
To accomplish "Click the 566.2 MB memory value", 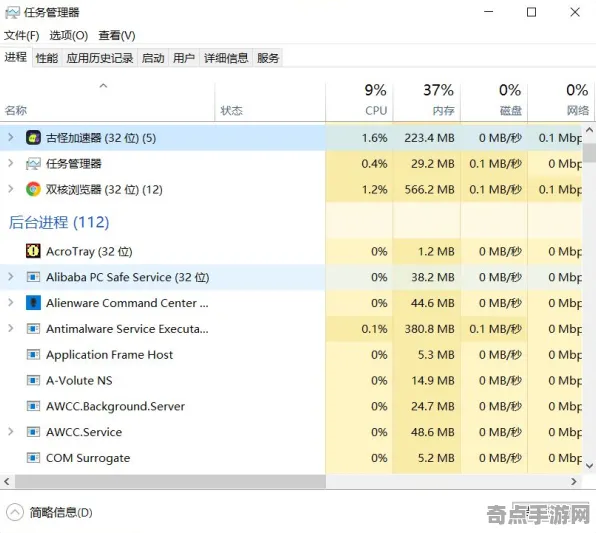I will [x=430, y=189].
